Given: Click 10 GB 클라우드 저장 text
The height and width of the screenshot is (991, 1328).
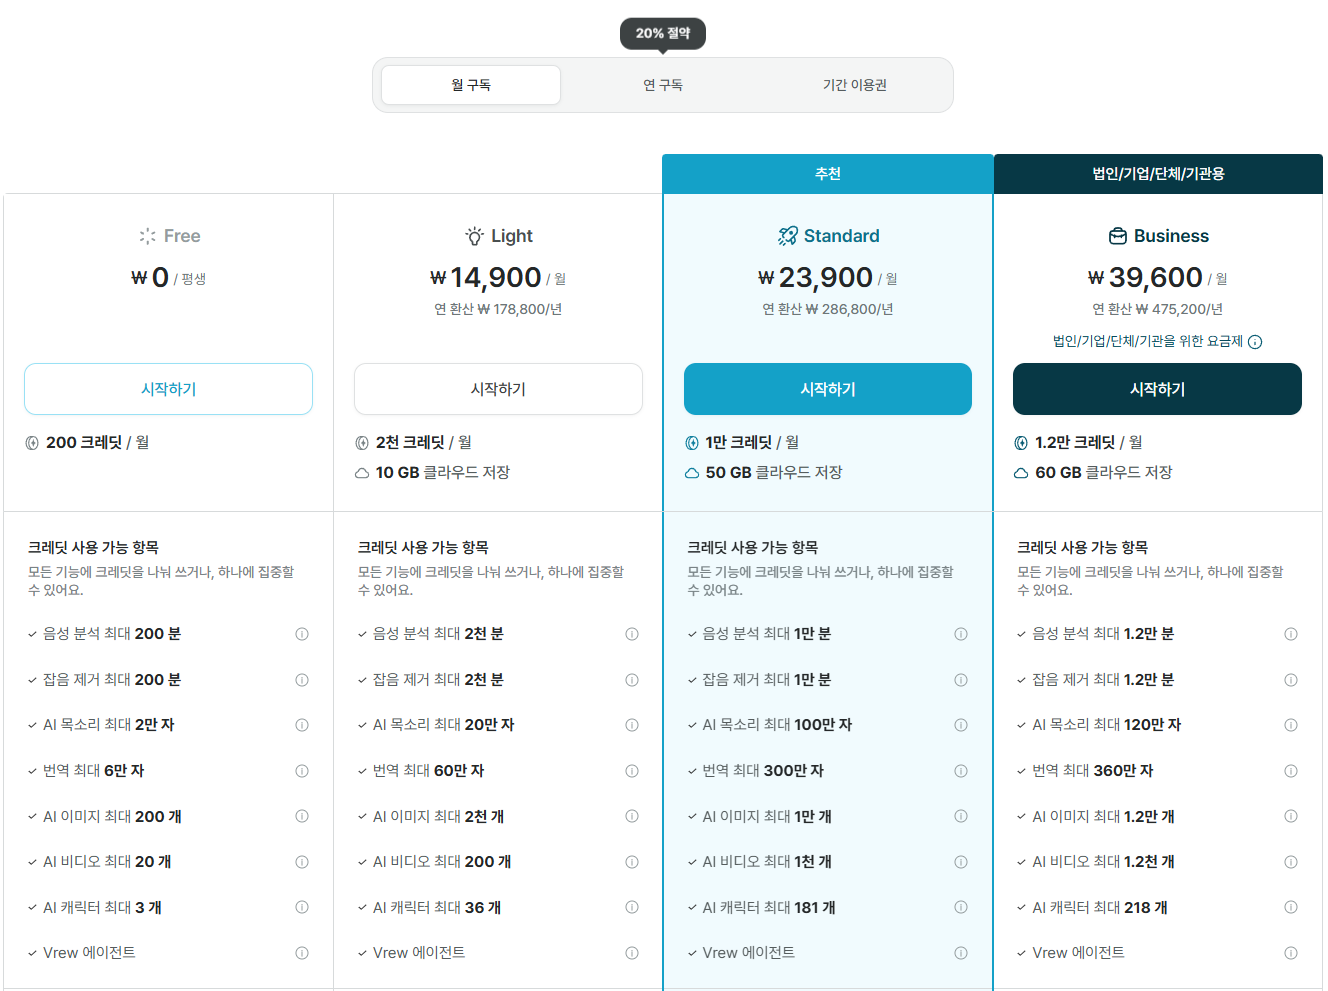Looking at the screenshot, I should pos(443,472).
